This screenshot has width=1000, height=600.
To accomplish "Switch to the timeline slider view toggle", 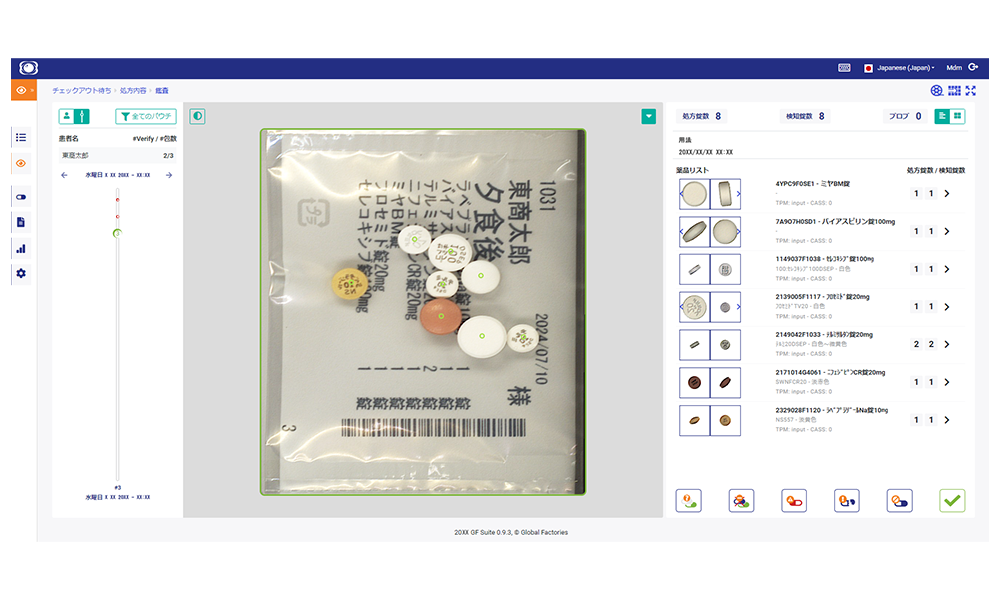I will coord(82,116).
